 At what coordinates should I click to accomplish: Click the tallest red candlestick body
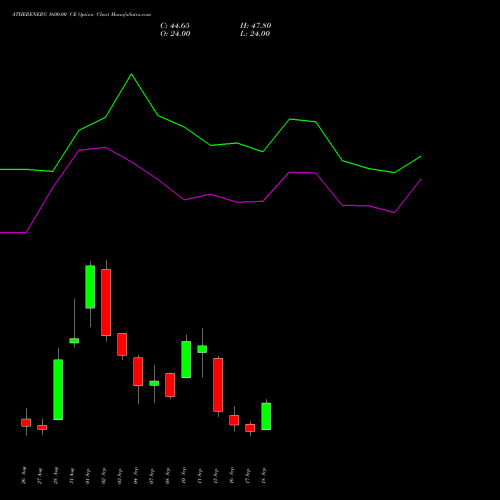pos(106,302)
